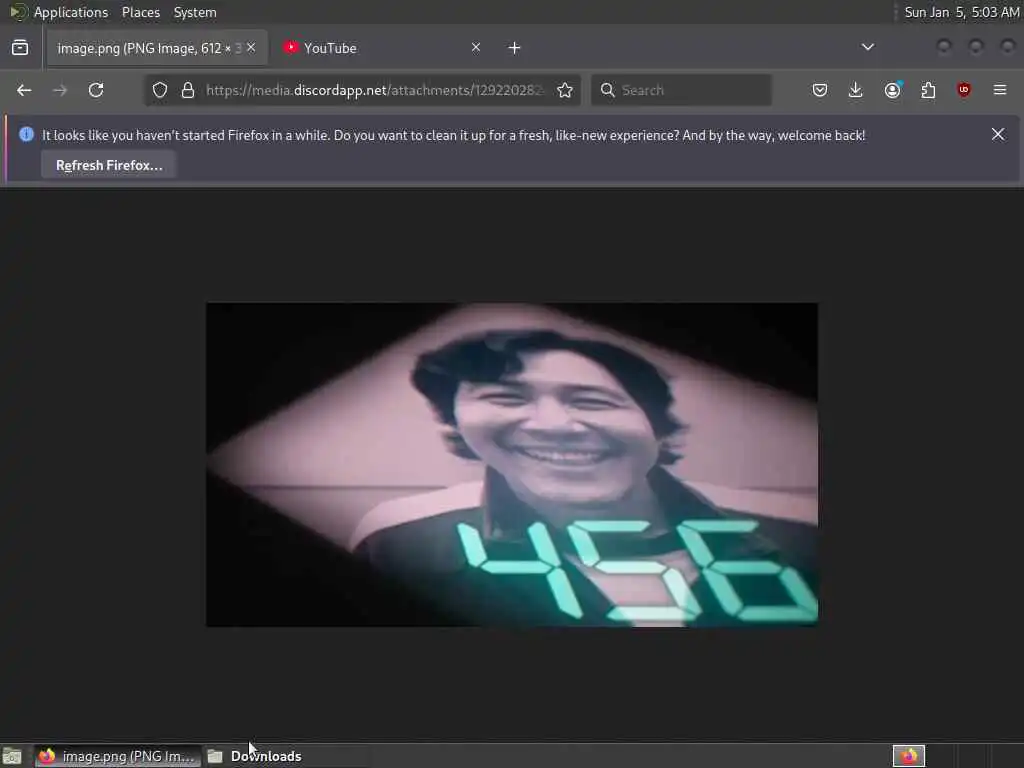Bookmark this page with the star icon
Viewport: 1024px width, 768px height.
click(x=565, y=90)
